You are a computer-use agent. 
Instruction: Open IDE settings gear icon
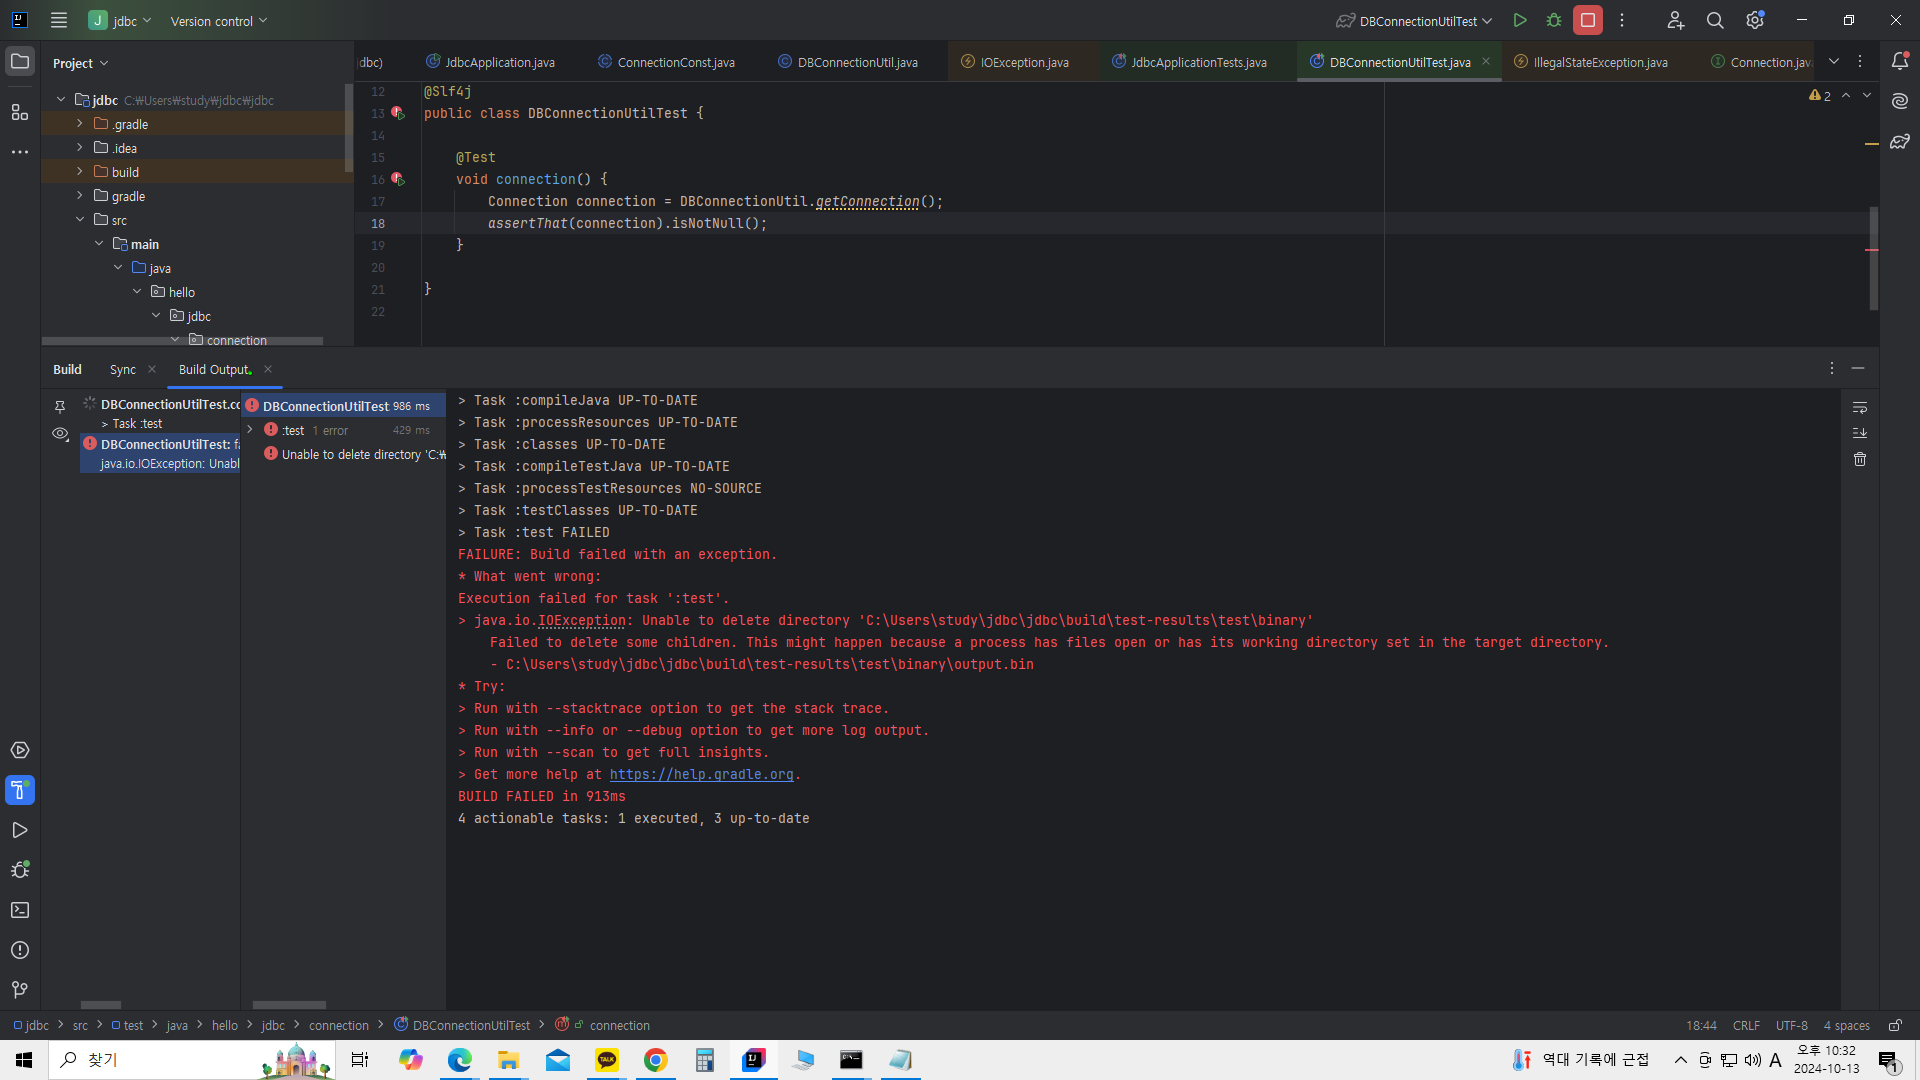pyautogui.click(x=1755, y=20)
